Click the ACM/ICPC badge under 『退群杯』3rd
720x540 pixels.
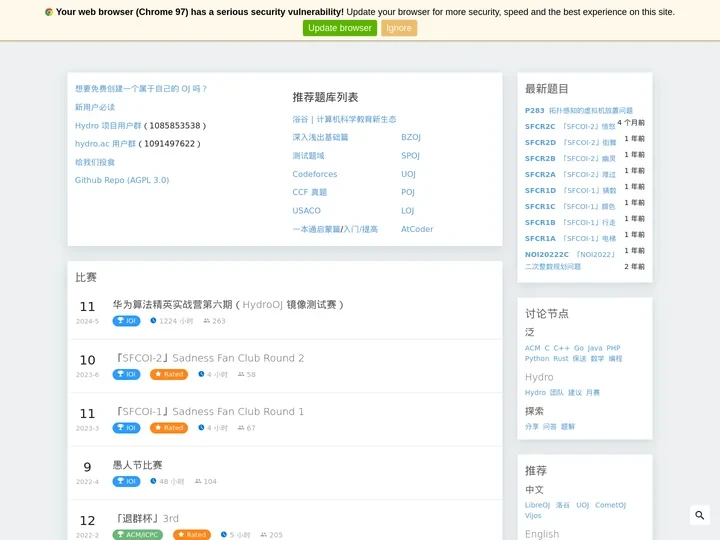click(x=137, y=535)
